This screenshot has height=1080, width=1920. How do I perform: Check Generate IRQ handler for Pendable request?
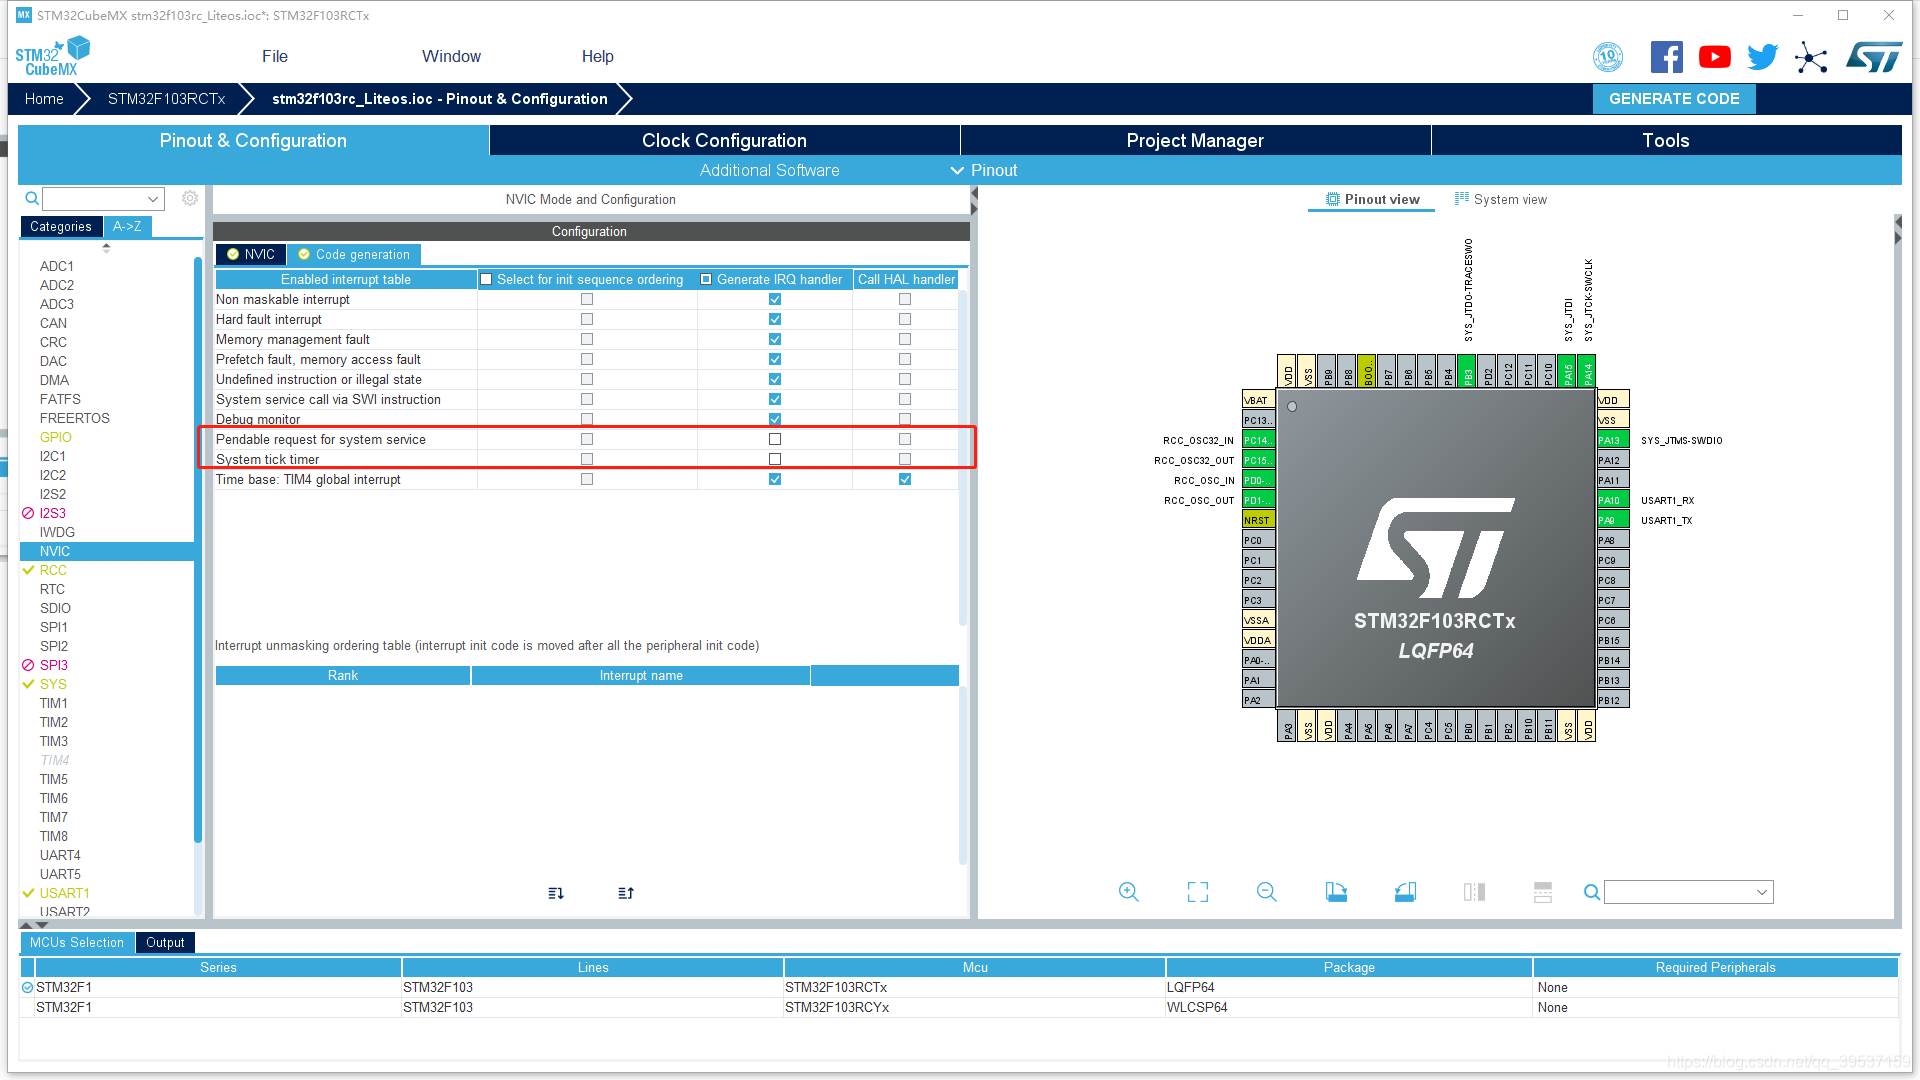point(774,439)
